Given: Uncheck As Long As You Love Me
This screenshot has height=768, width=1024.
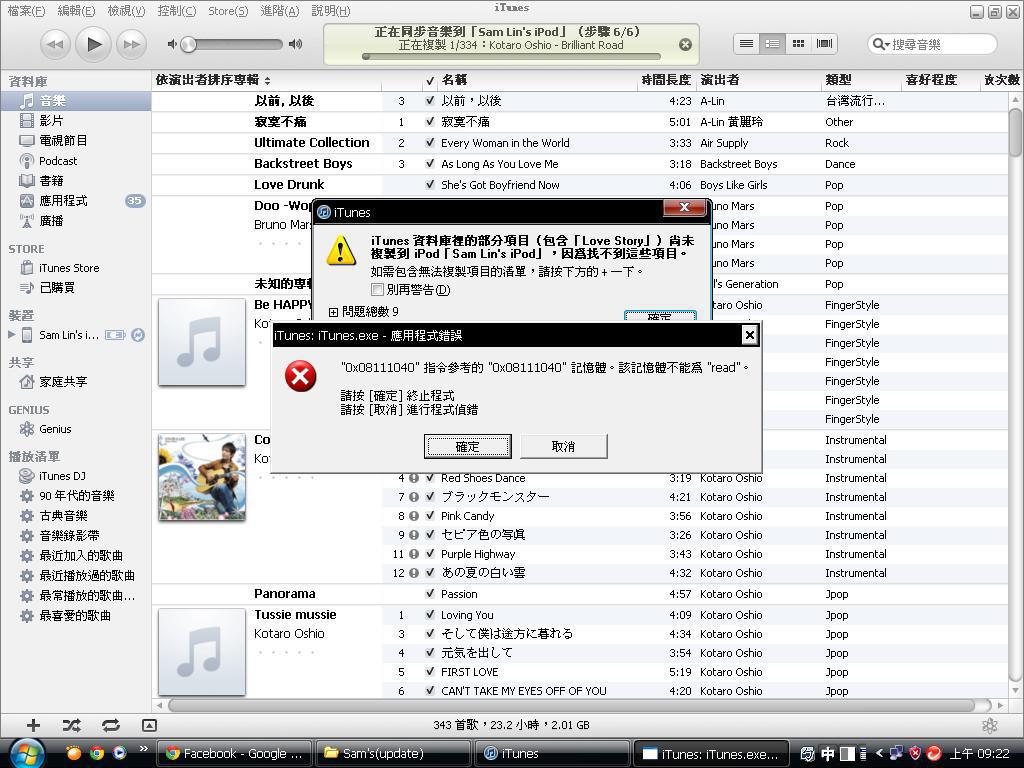Looking at the screenshot, I should pyautogui.click(x=430, y=163).
